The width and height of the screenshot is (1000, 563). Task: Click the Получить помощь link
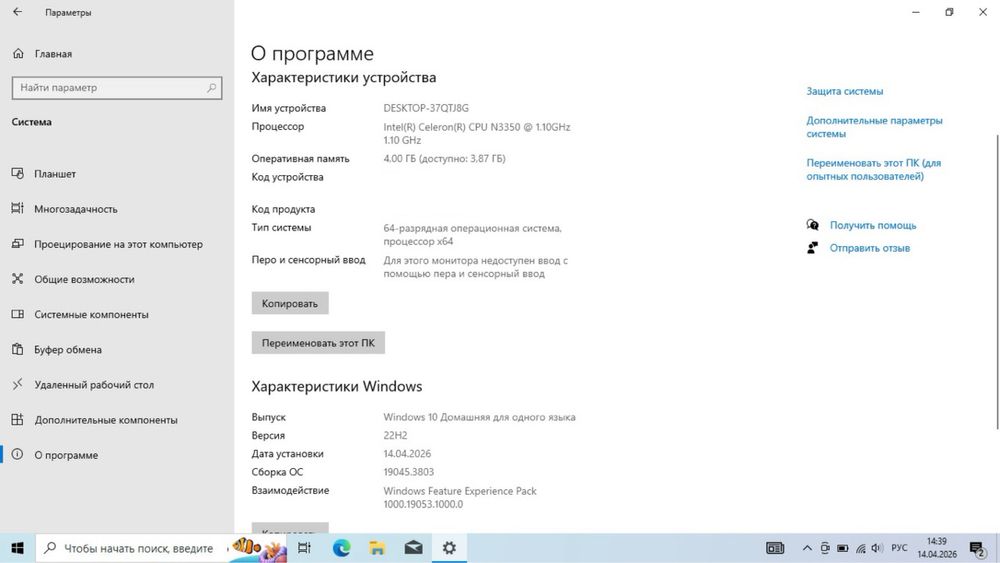[x=872, y=225]
